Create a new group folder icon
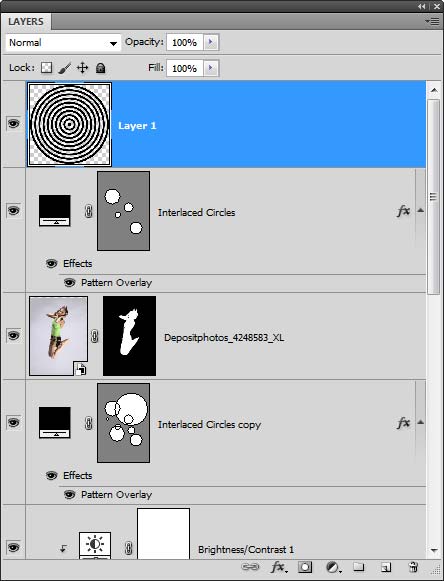The width and height of the screenshot is (444, 581). (358, 567)
